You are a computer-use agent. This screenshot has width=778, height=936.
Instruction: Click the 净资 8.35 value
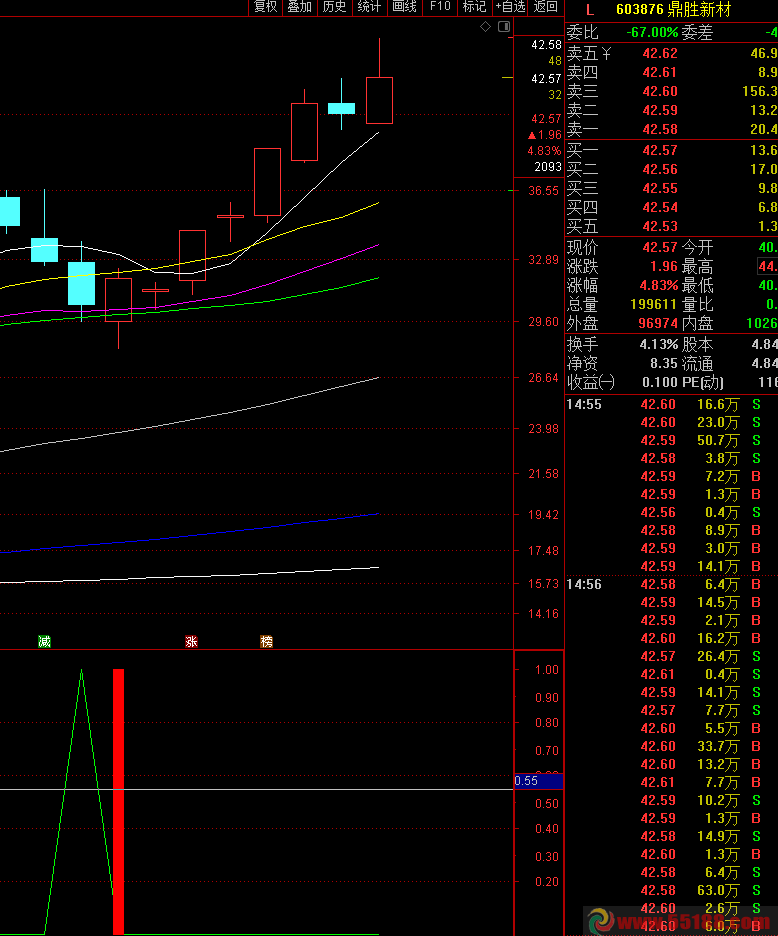[663, 364]
